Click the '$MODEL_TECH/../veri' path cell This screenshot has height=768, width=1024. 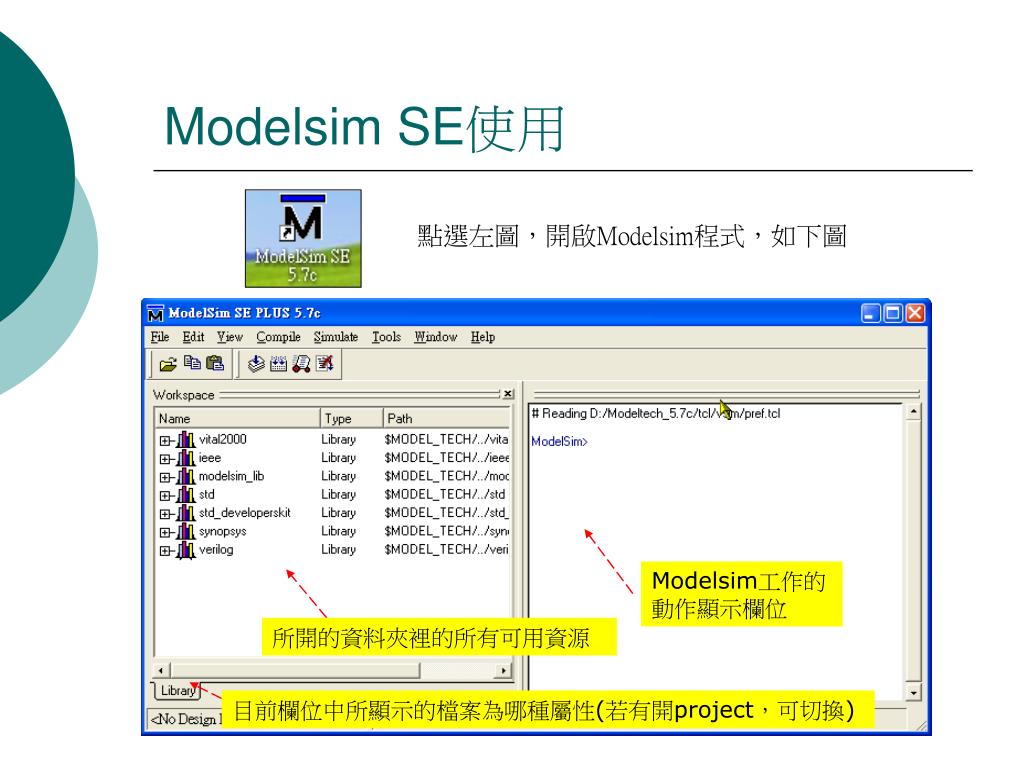tap(447, 550)
